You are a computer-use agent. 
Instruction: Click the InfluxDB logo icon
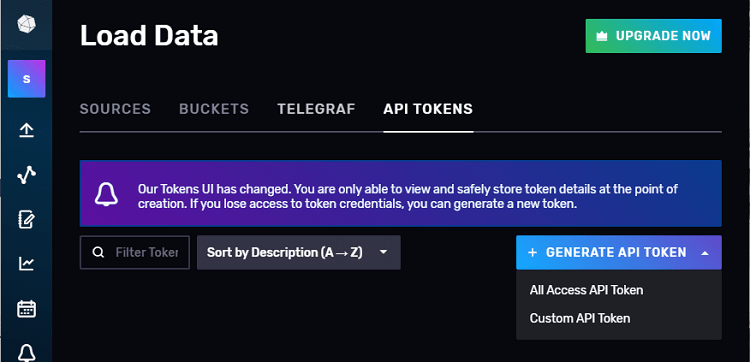(26, 24)
